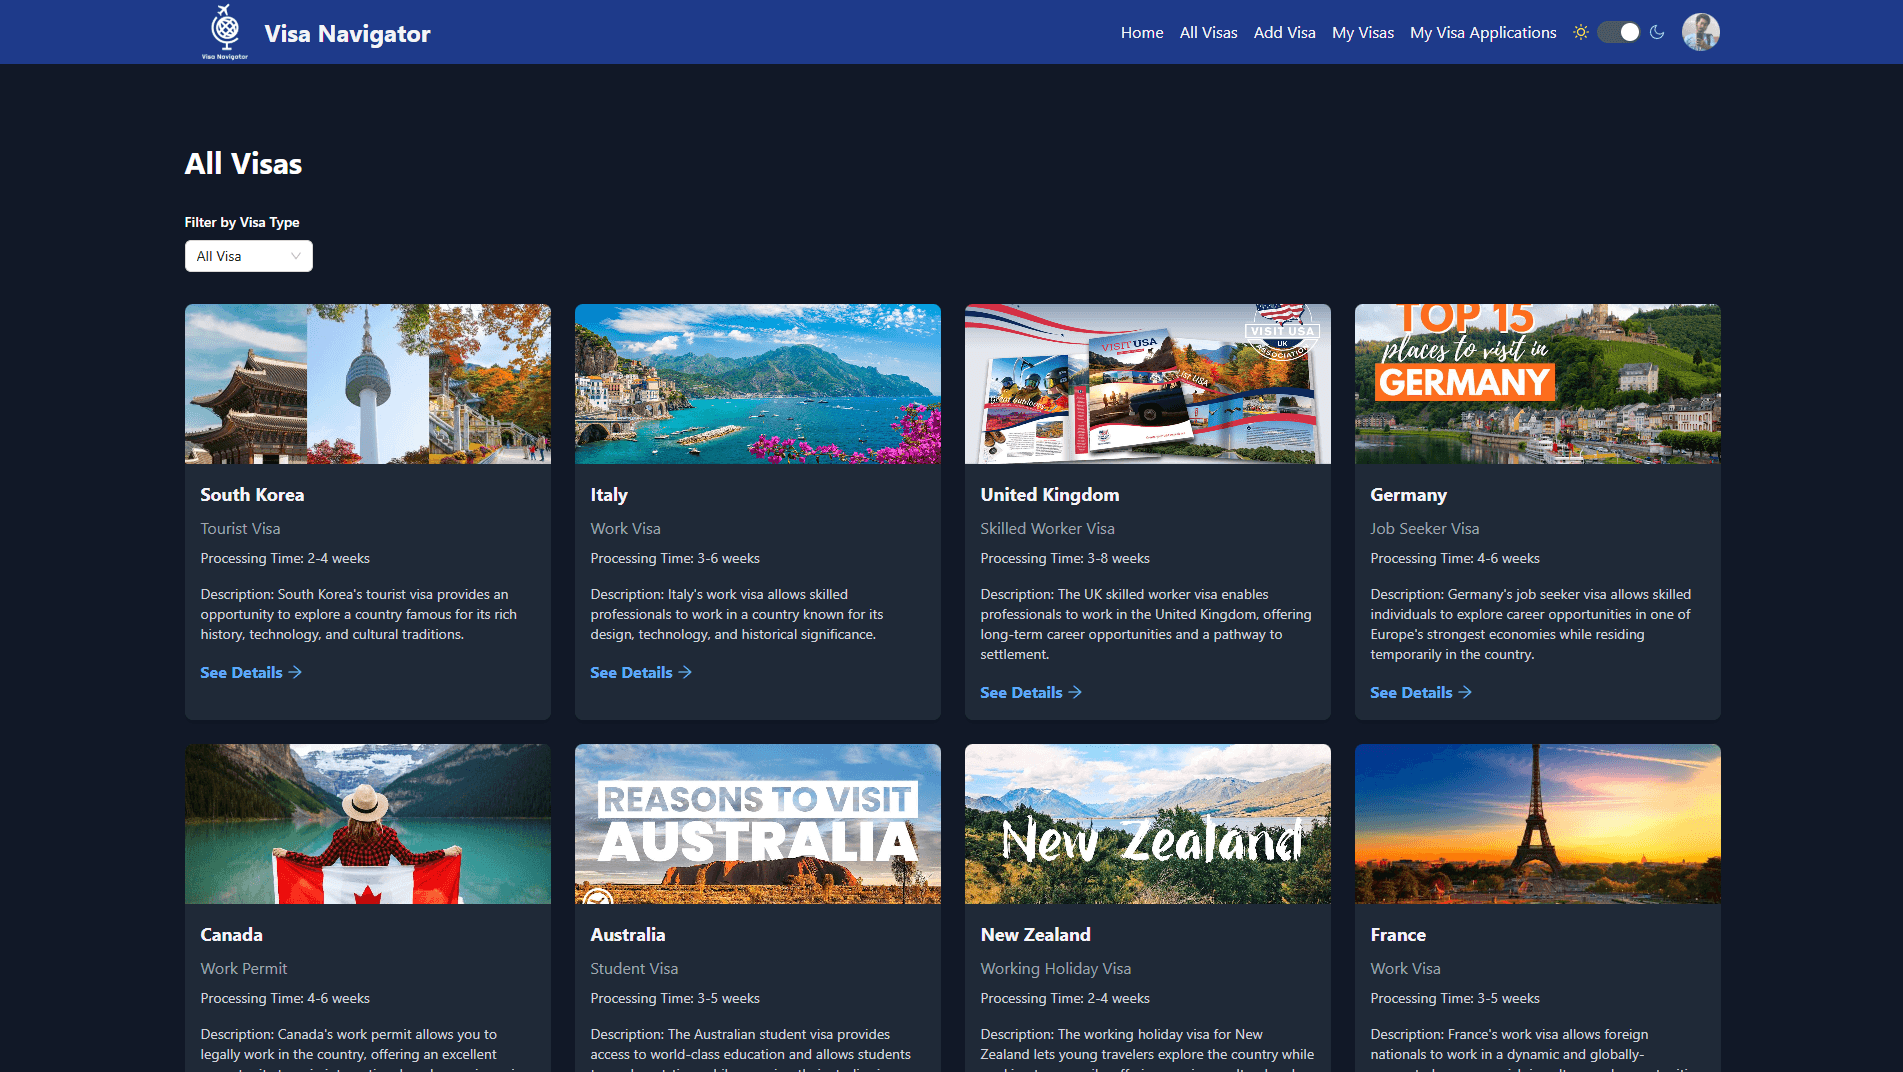Click the arrow icon on Germany's See Details
Viewport: 1903px width, 1072px height.
[x=1465, y=692]
